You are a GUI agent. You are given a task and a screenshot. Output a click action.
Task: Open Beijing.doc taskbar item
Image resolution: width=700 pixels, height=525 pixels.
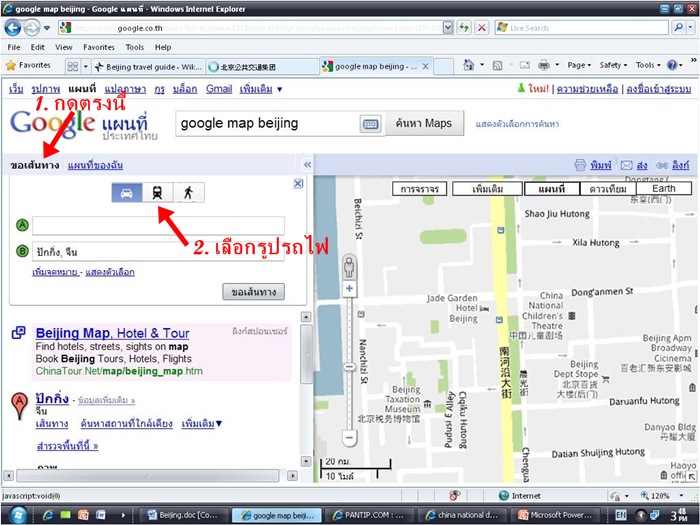tap(185, 515)
